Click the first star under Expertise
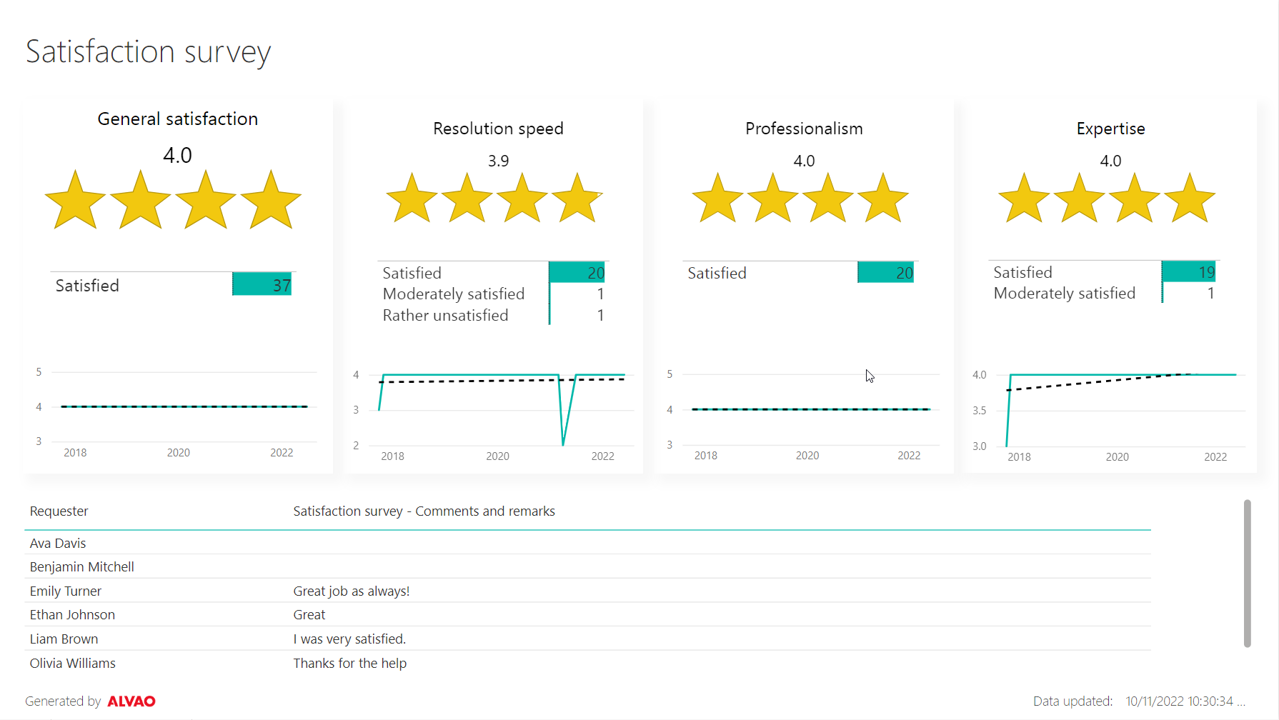 click(x=1024, y=198)
